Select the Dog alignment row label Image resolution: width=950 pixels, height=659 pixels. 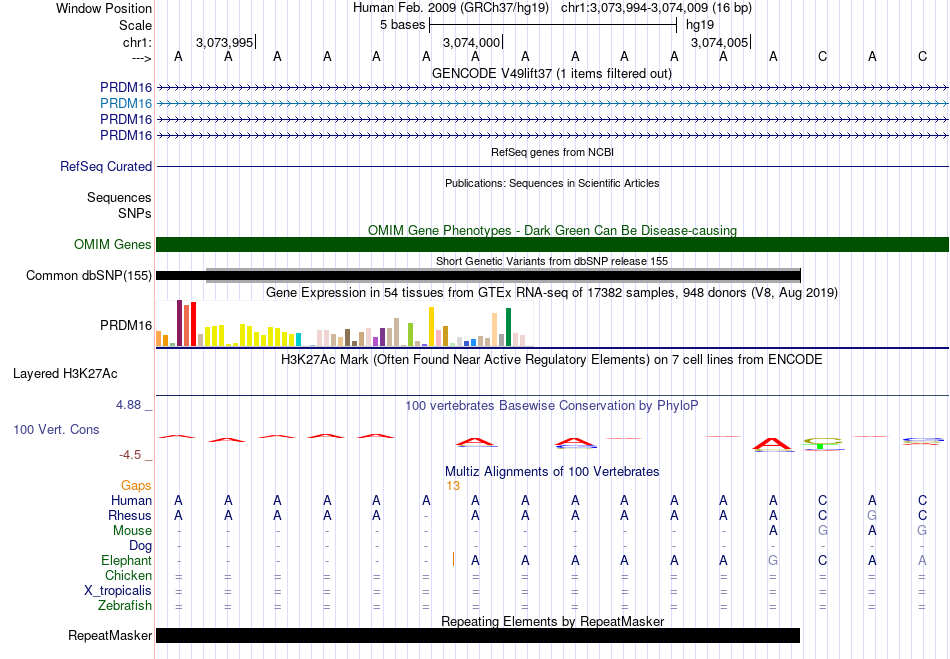[140, 546]
